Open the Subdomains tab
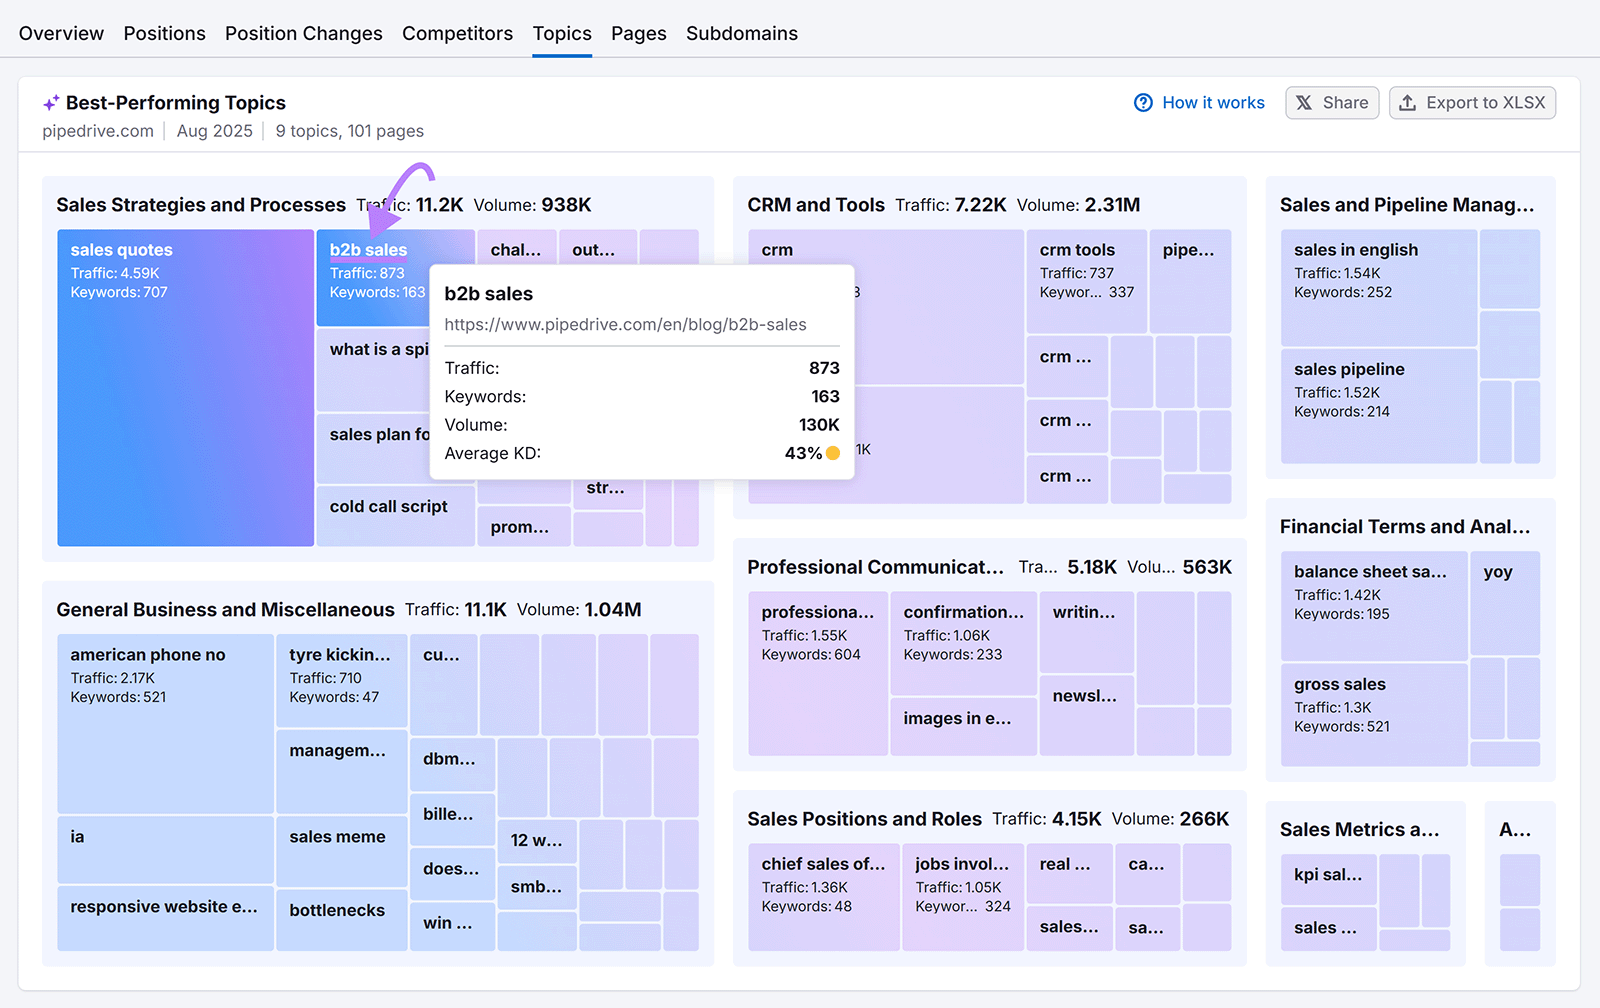 741,33
